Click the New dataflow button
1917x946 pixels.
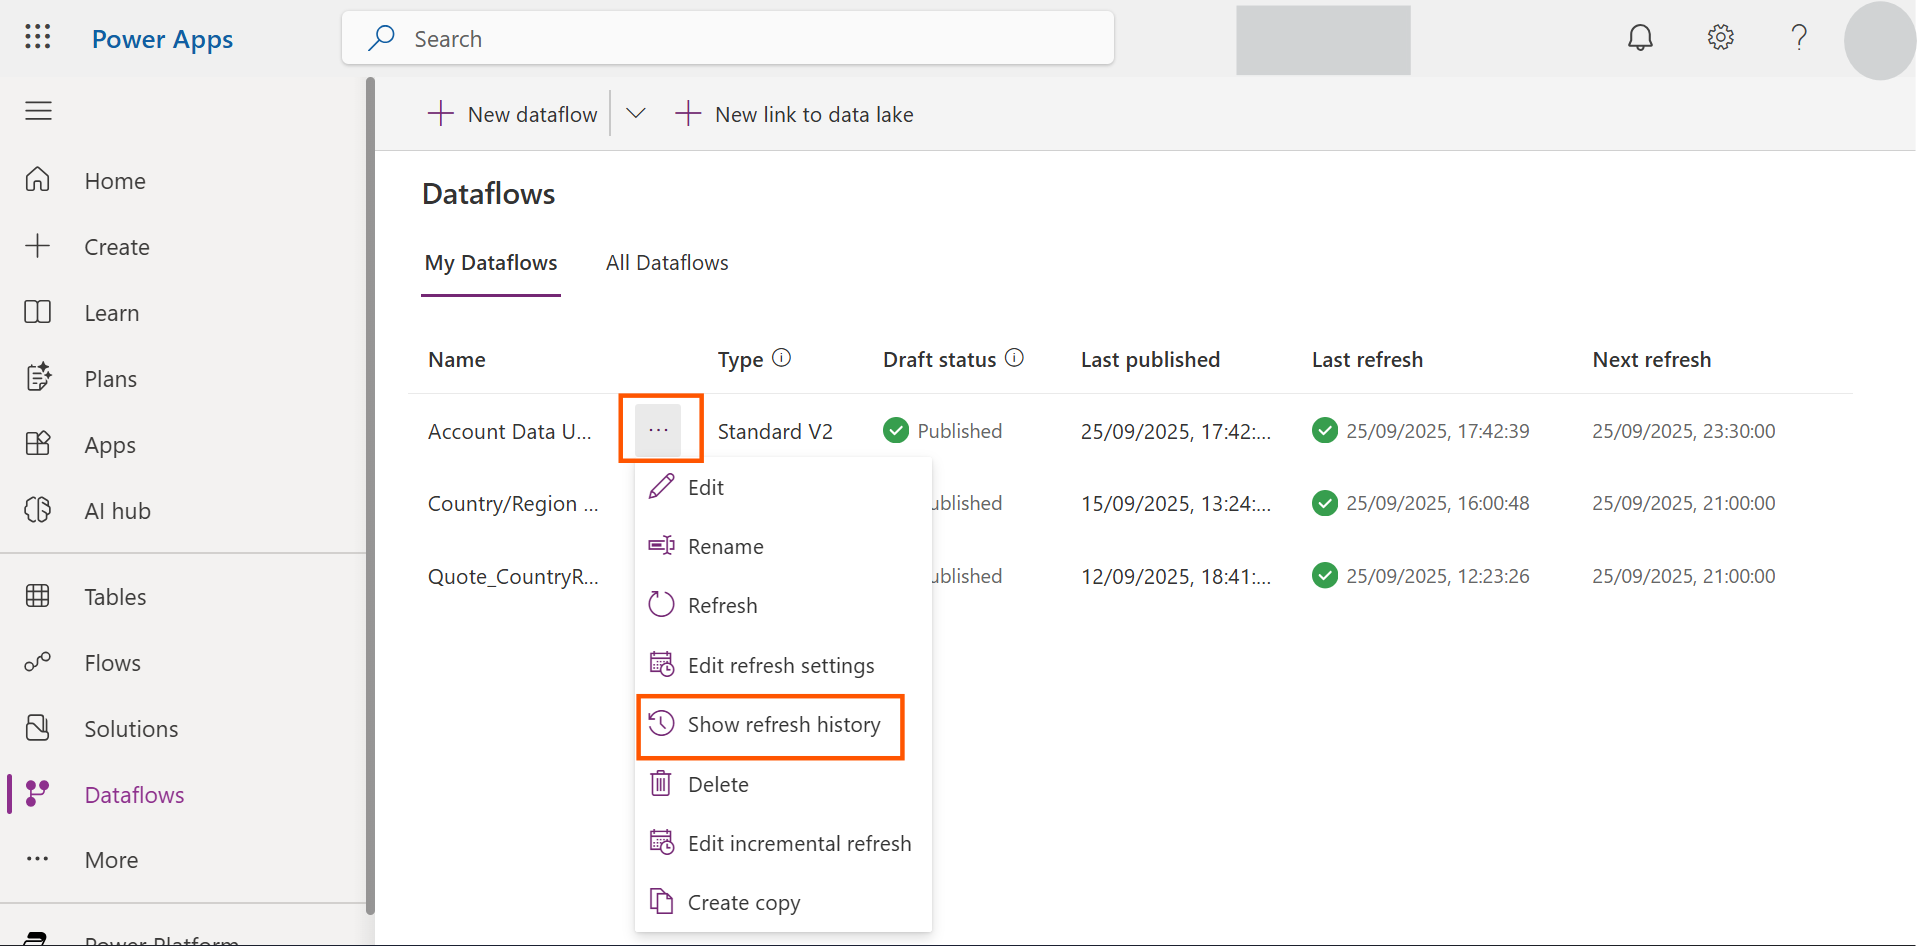tap(513, 114)
